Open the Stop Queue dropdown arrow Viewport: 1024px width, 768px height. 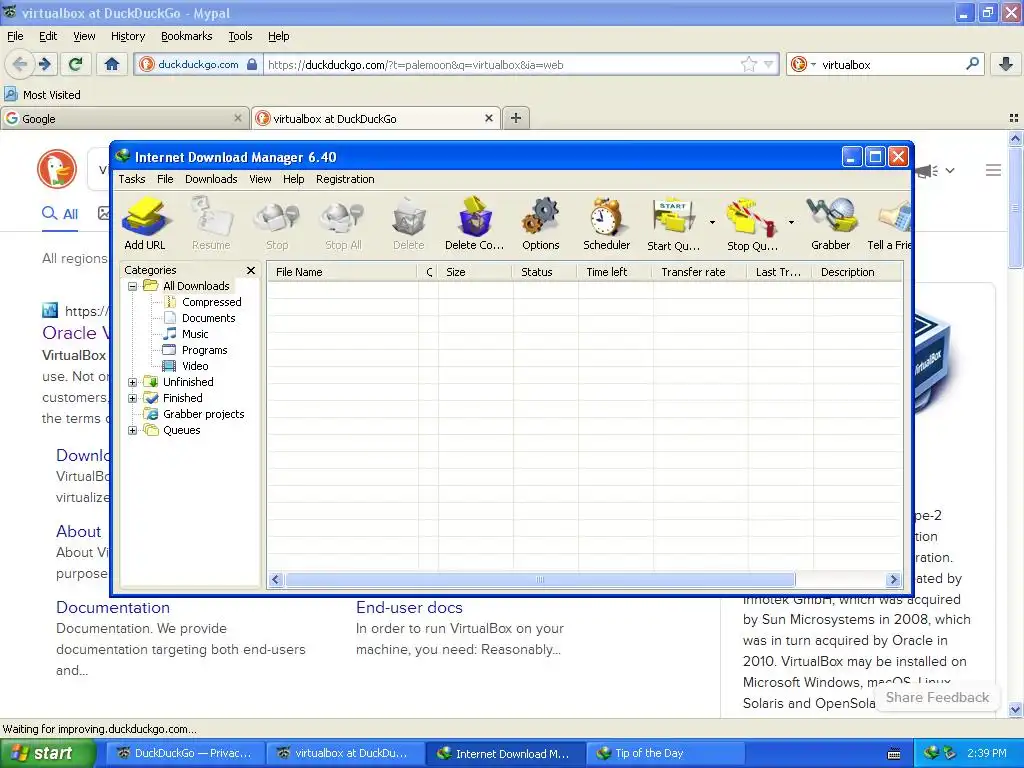(x=791, y=223)
